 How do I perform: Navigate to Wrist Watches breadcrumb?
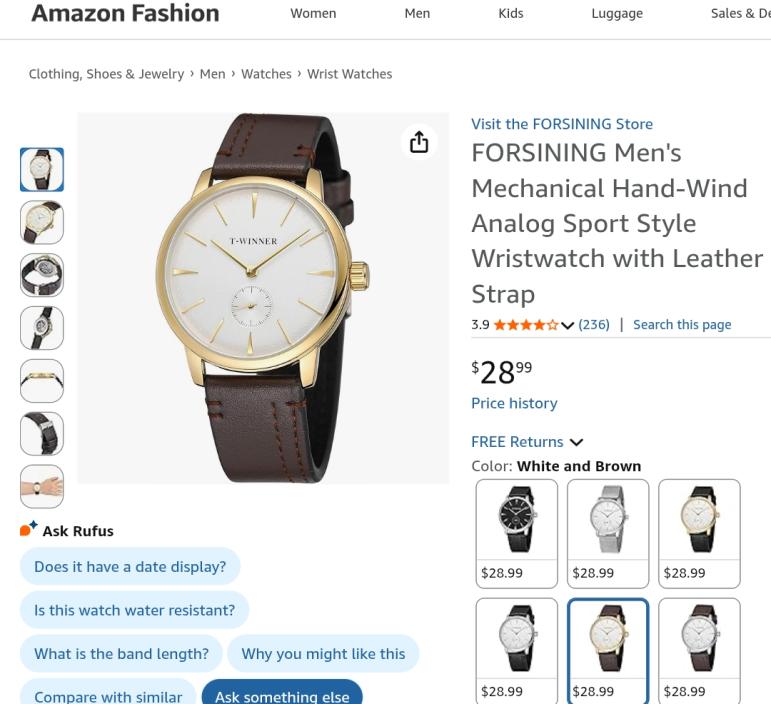tap(349, 74)
